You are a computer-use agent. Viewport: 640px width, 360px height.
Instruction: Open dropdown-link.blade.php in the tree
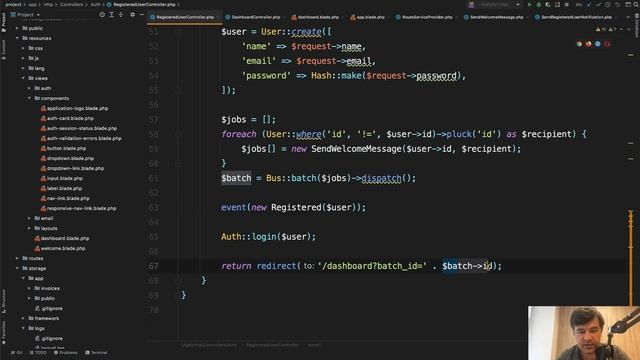click(x=72, y=168)
